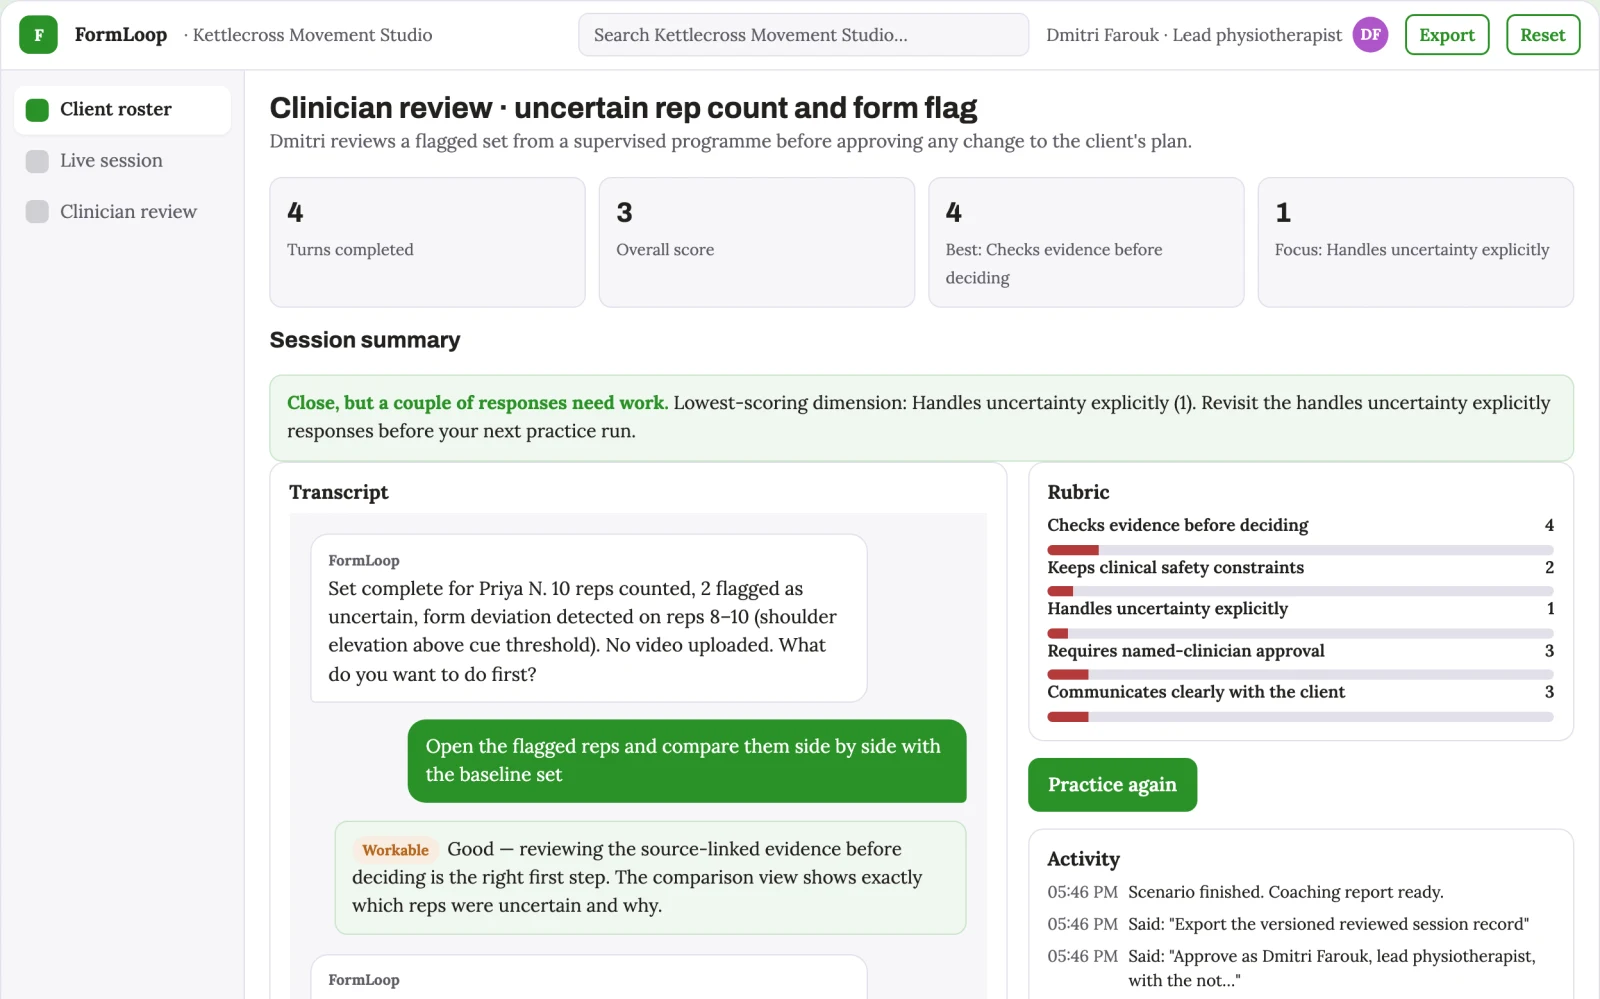Click the Reset button
Screen dimensions: 1600x999
[x=1543, y=35]
